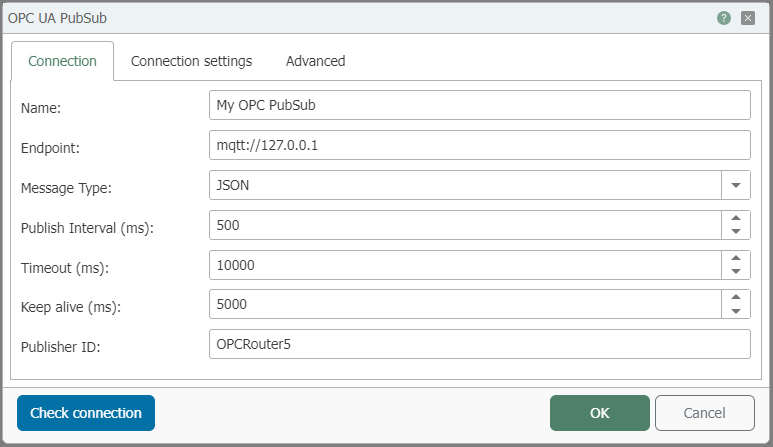Decrease the Timeout value
The image size is (773, 447).
[x=736, y=272]
